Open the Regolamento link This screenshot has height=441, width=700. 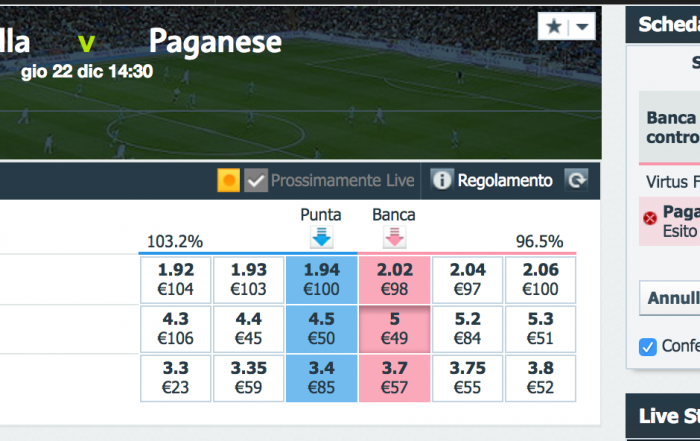point(505,181)
